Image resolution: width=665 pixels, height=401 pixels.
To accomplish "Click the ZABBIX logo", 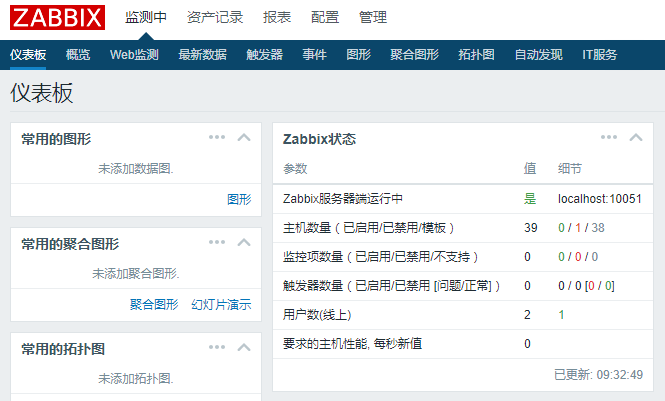I will [x=57, y=17].
